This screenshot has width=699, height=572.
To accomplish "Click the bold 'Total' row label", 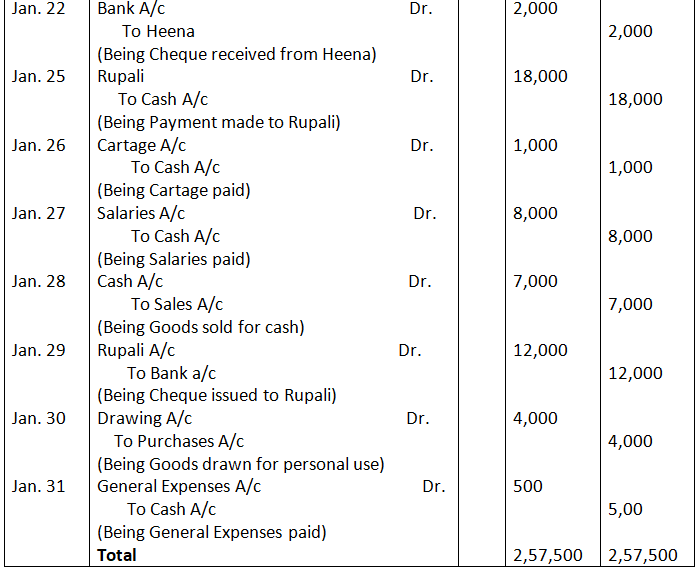I will coord(117,554).
